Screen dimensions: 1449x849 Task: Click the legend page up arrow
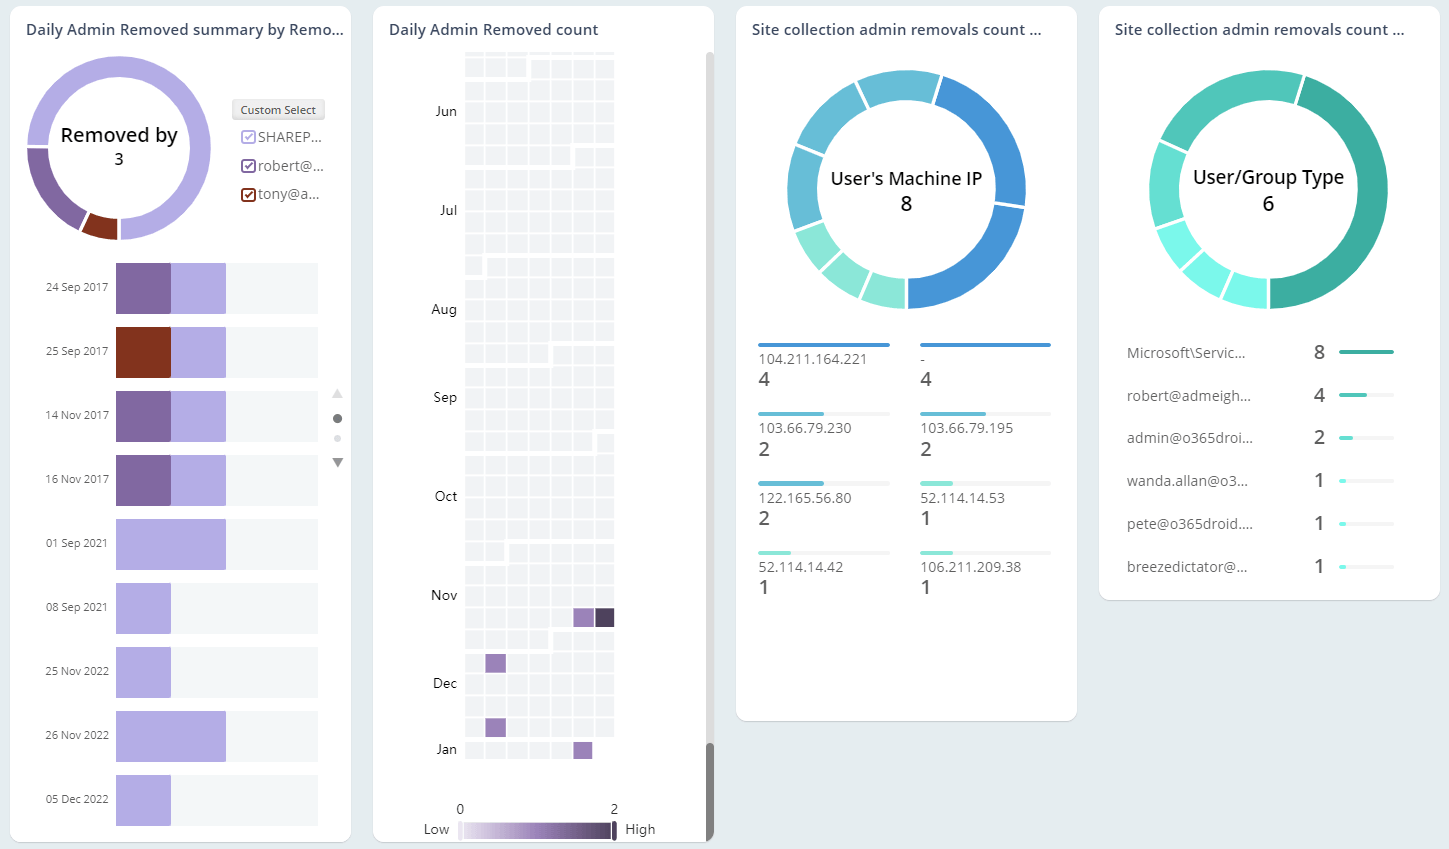(337, 394)
